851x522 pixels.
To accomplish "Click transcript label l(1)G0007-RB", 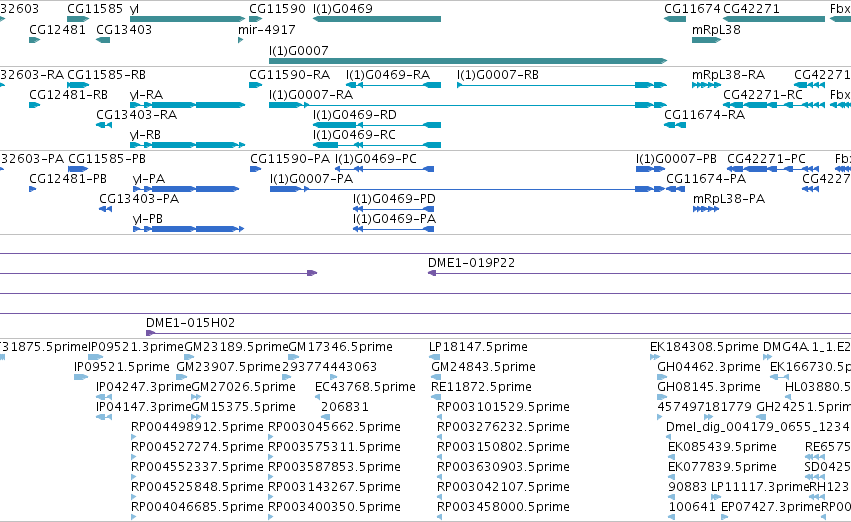I will pos(498,74).
